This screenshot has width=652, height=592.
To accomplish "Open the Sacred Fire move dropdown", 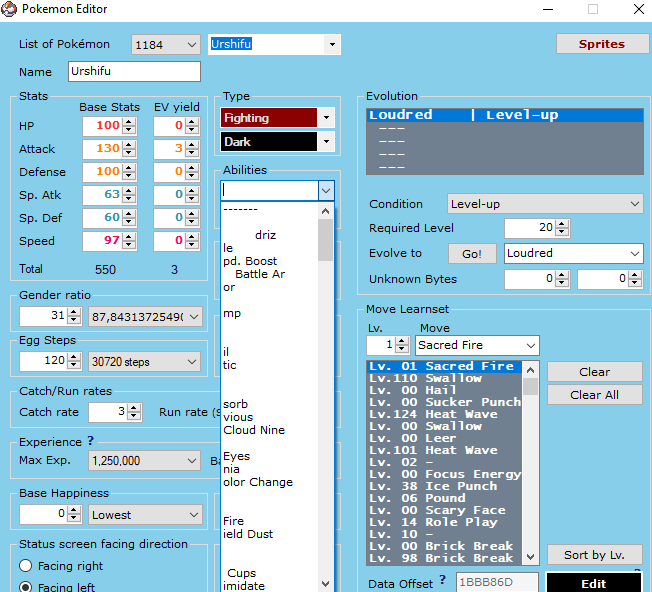I will point(530,345).
